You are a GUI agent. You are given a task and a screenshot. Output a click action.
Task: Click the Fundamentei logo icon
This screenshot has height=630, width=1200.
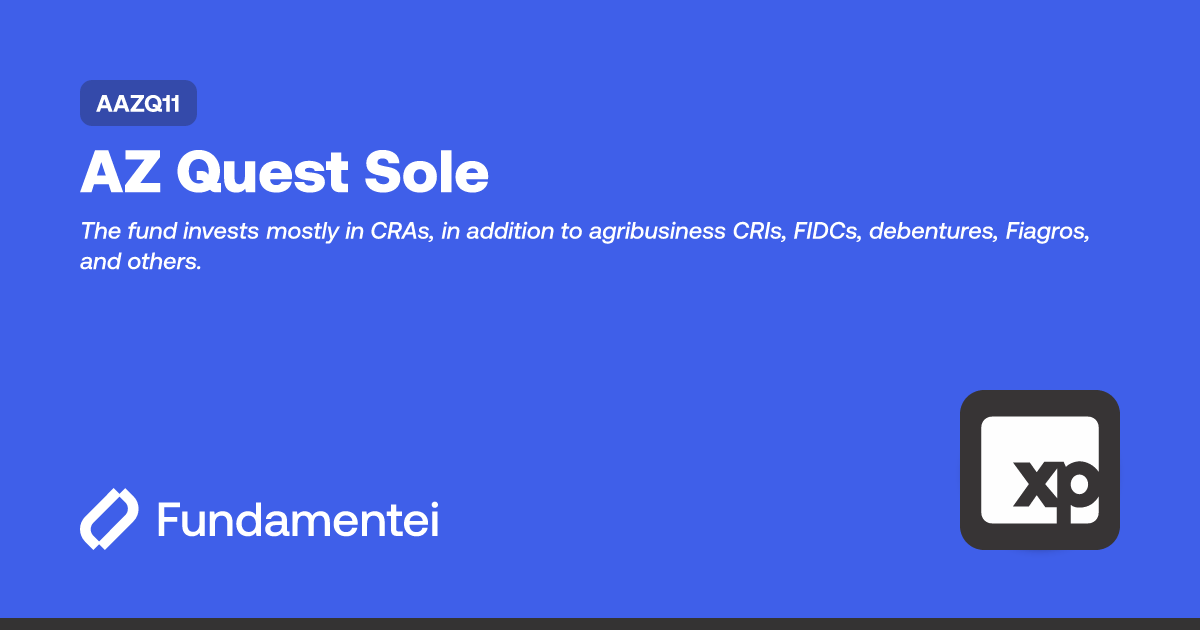click(108, 520)
